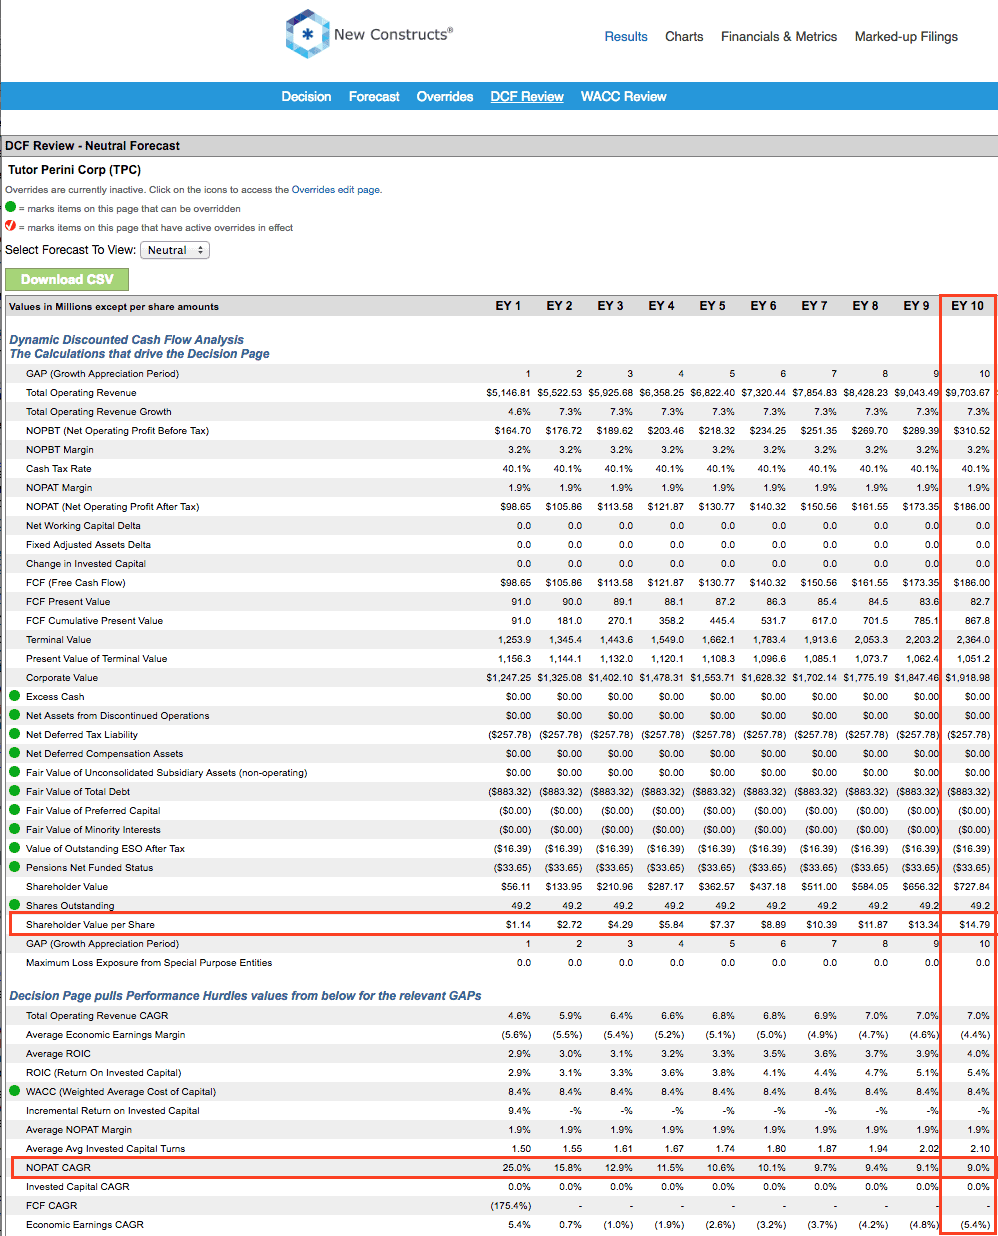Screen dimensions: 998x1236
Task: Switch to the Overrides tab
Action: click(445, 96)
